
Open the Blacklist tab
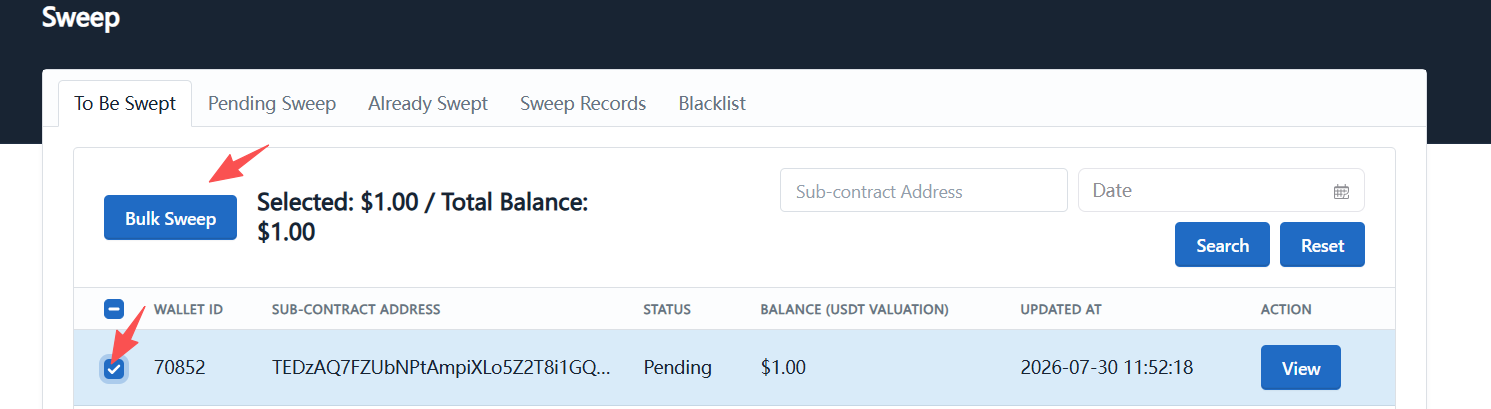pos(712,103)
